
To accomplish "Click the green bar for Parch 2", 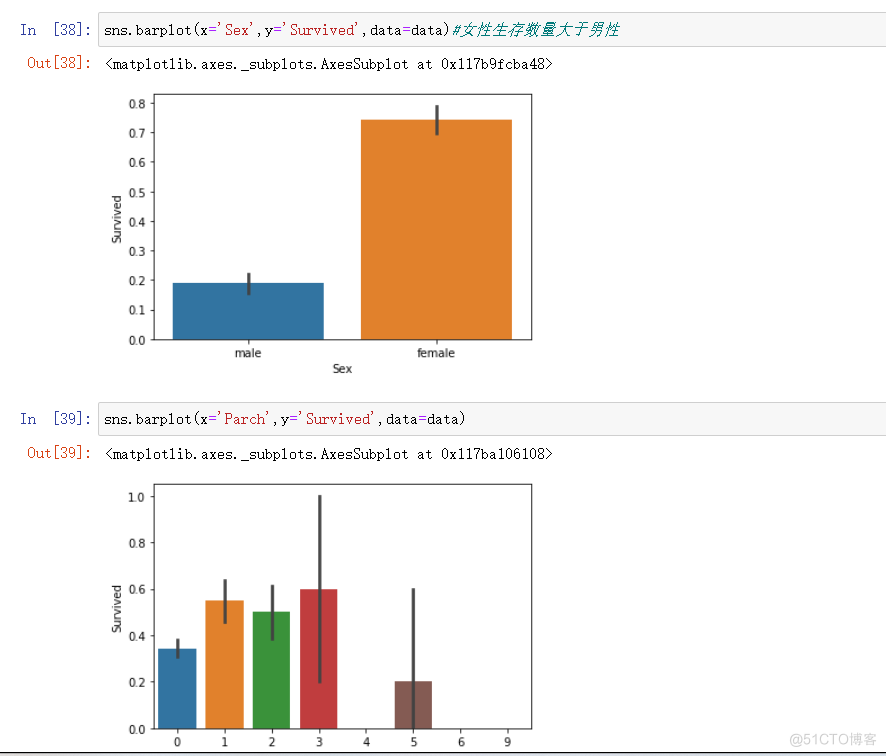I will click(271, 670).
